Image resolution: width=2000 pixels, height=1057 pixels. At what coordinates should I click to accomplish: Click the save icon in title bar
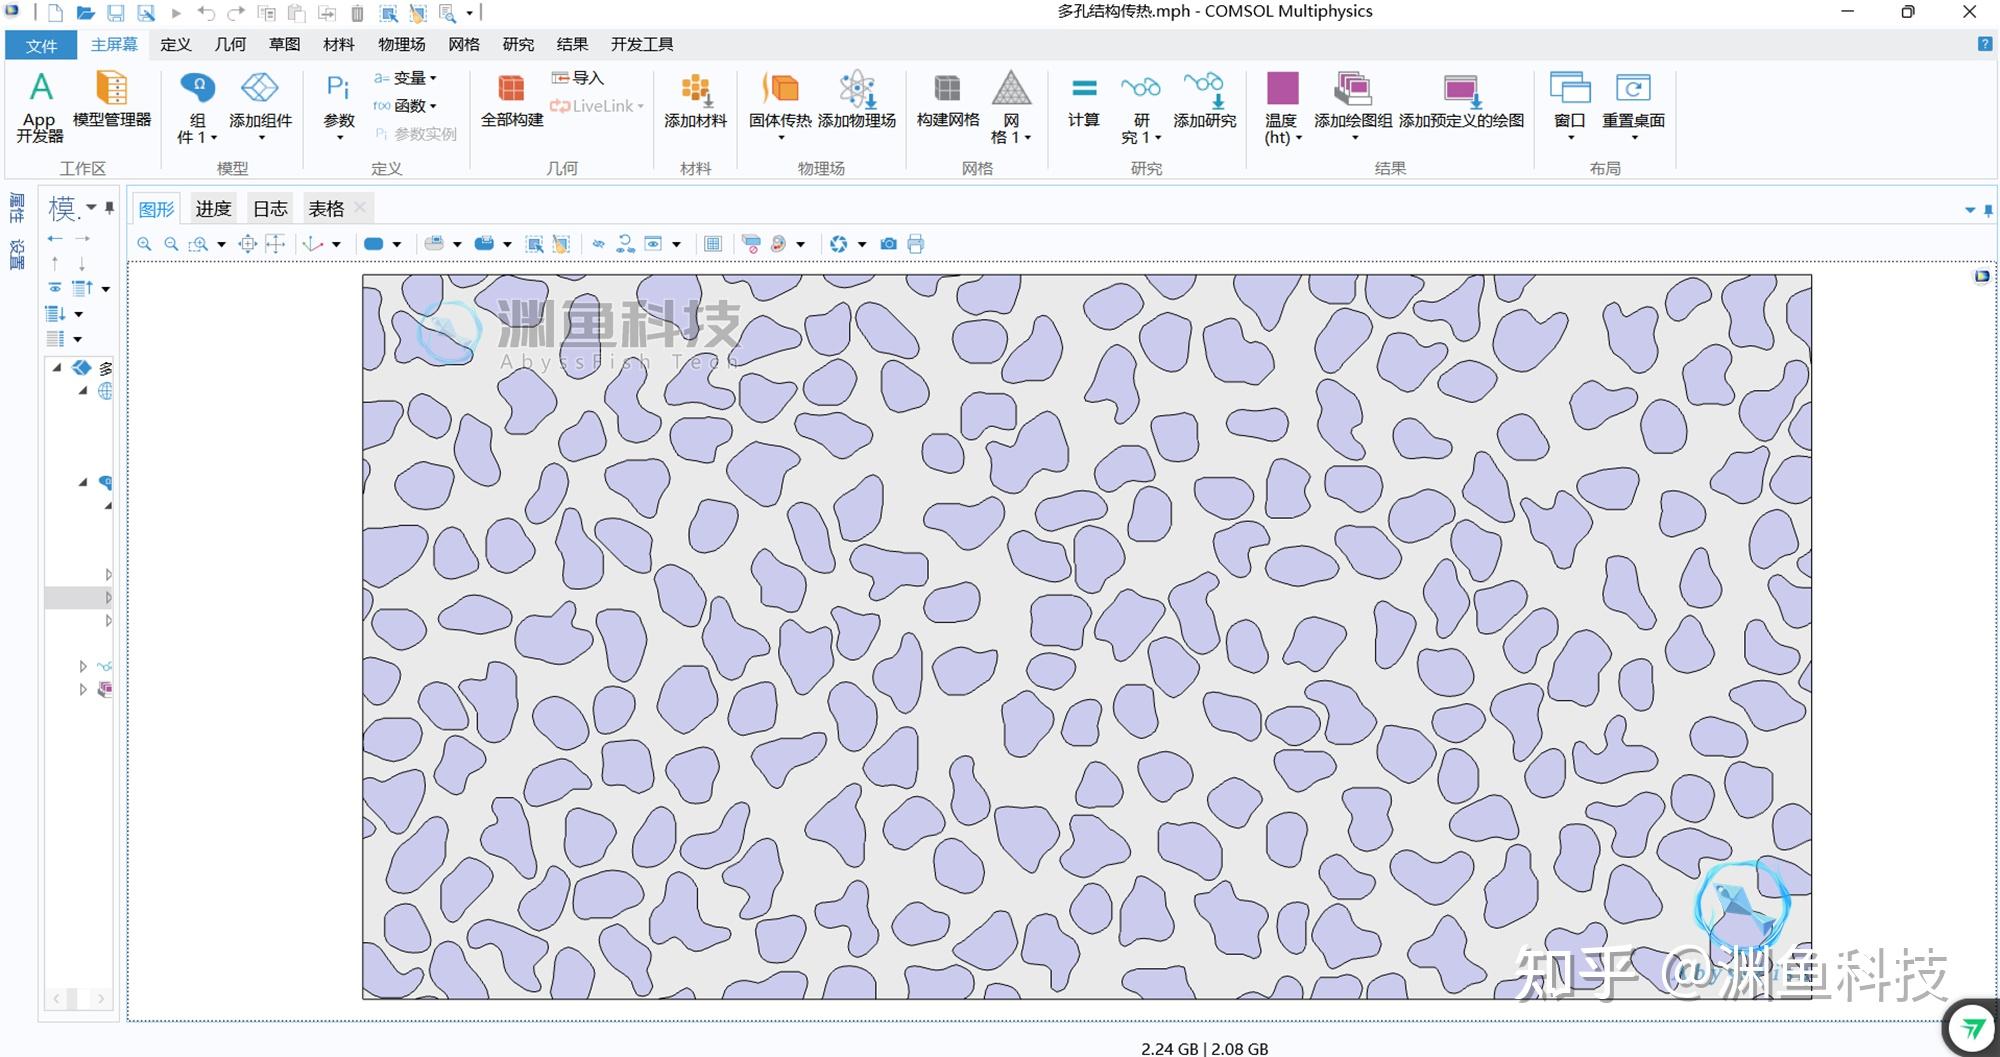(x=116, y=13)
